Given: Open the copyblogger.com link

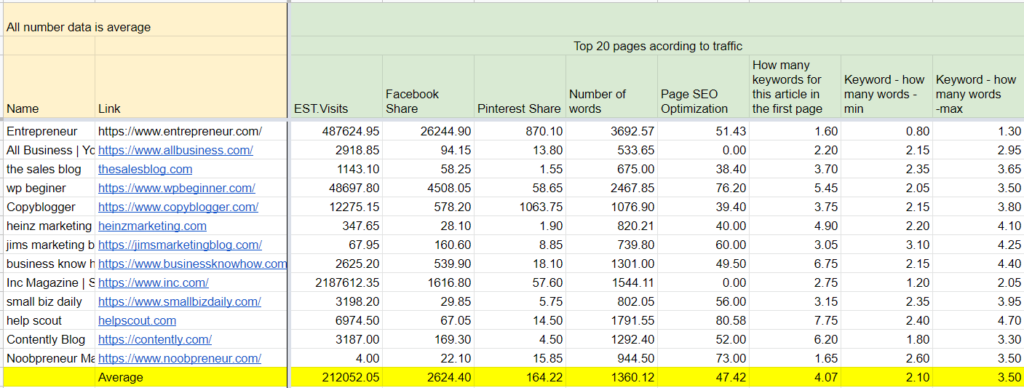Looking at the screenshot, I should tap(178, 207).
